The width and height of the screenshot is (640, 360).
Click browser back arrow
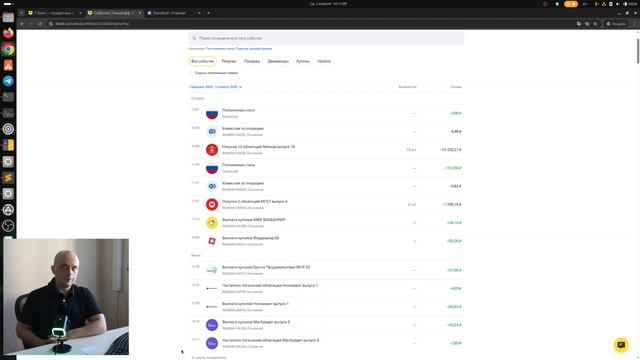tap(22, 24)
